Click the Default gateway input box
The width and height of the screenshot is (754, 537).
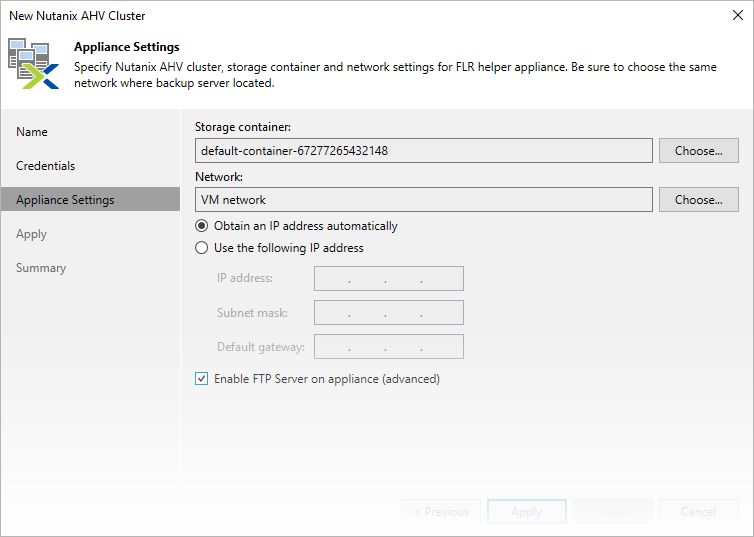[389, 347]
